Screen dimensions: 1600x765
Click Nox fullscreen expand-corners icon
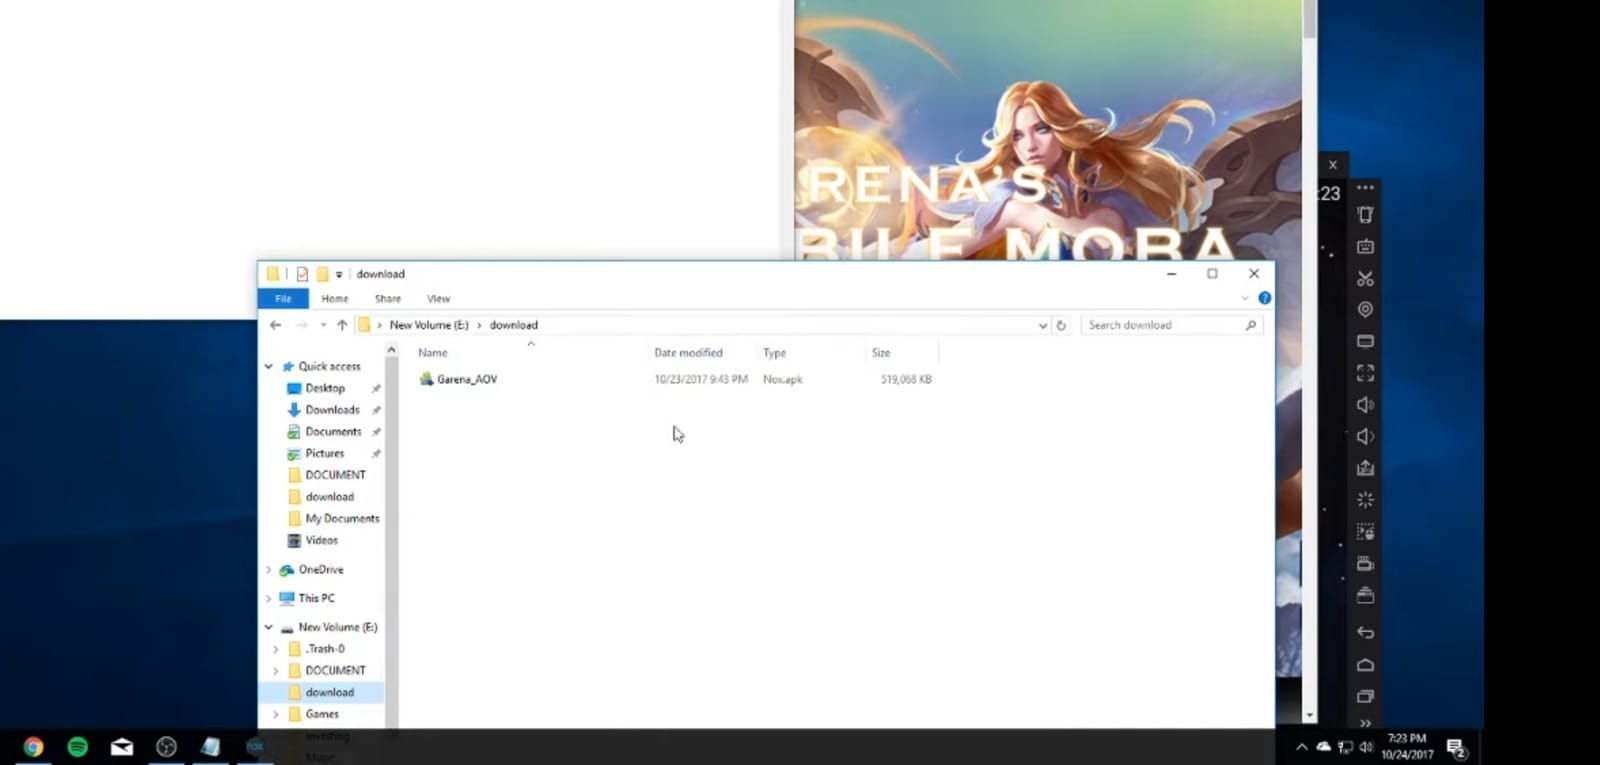1365,373
